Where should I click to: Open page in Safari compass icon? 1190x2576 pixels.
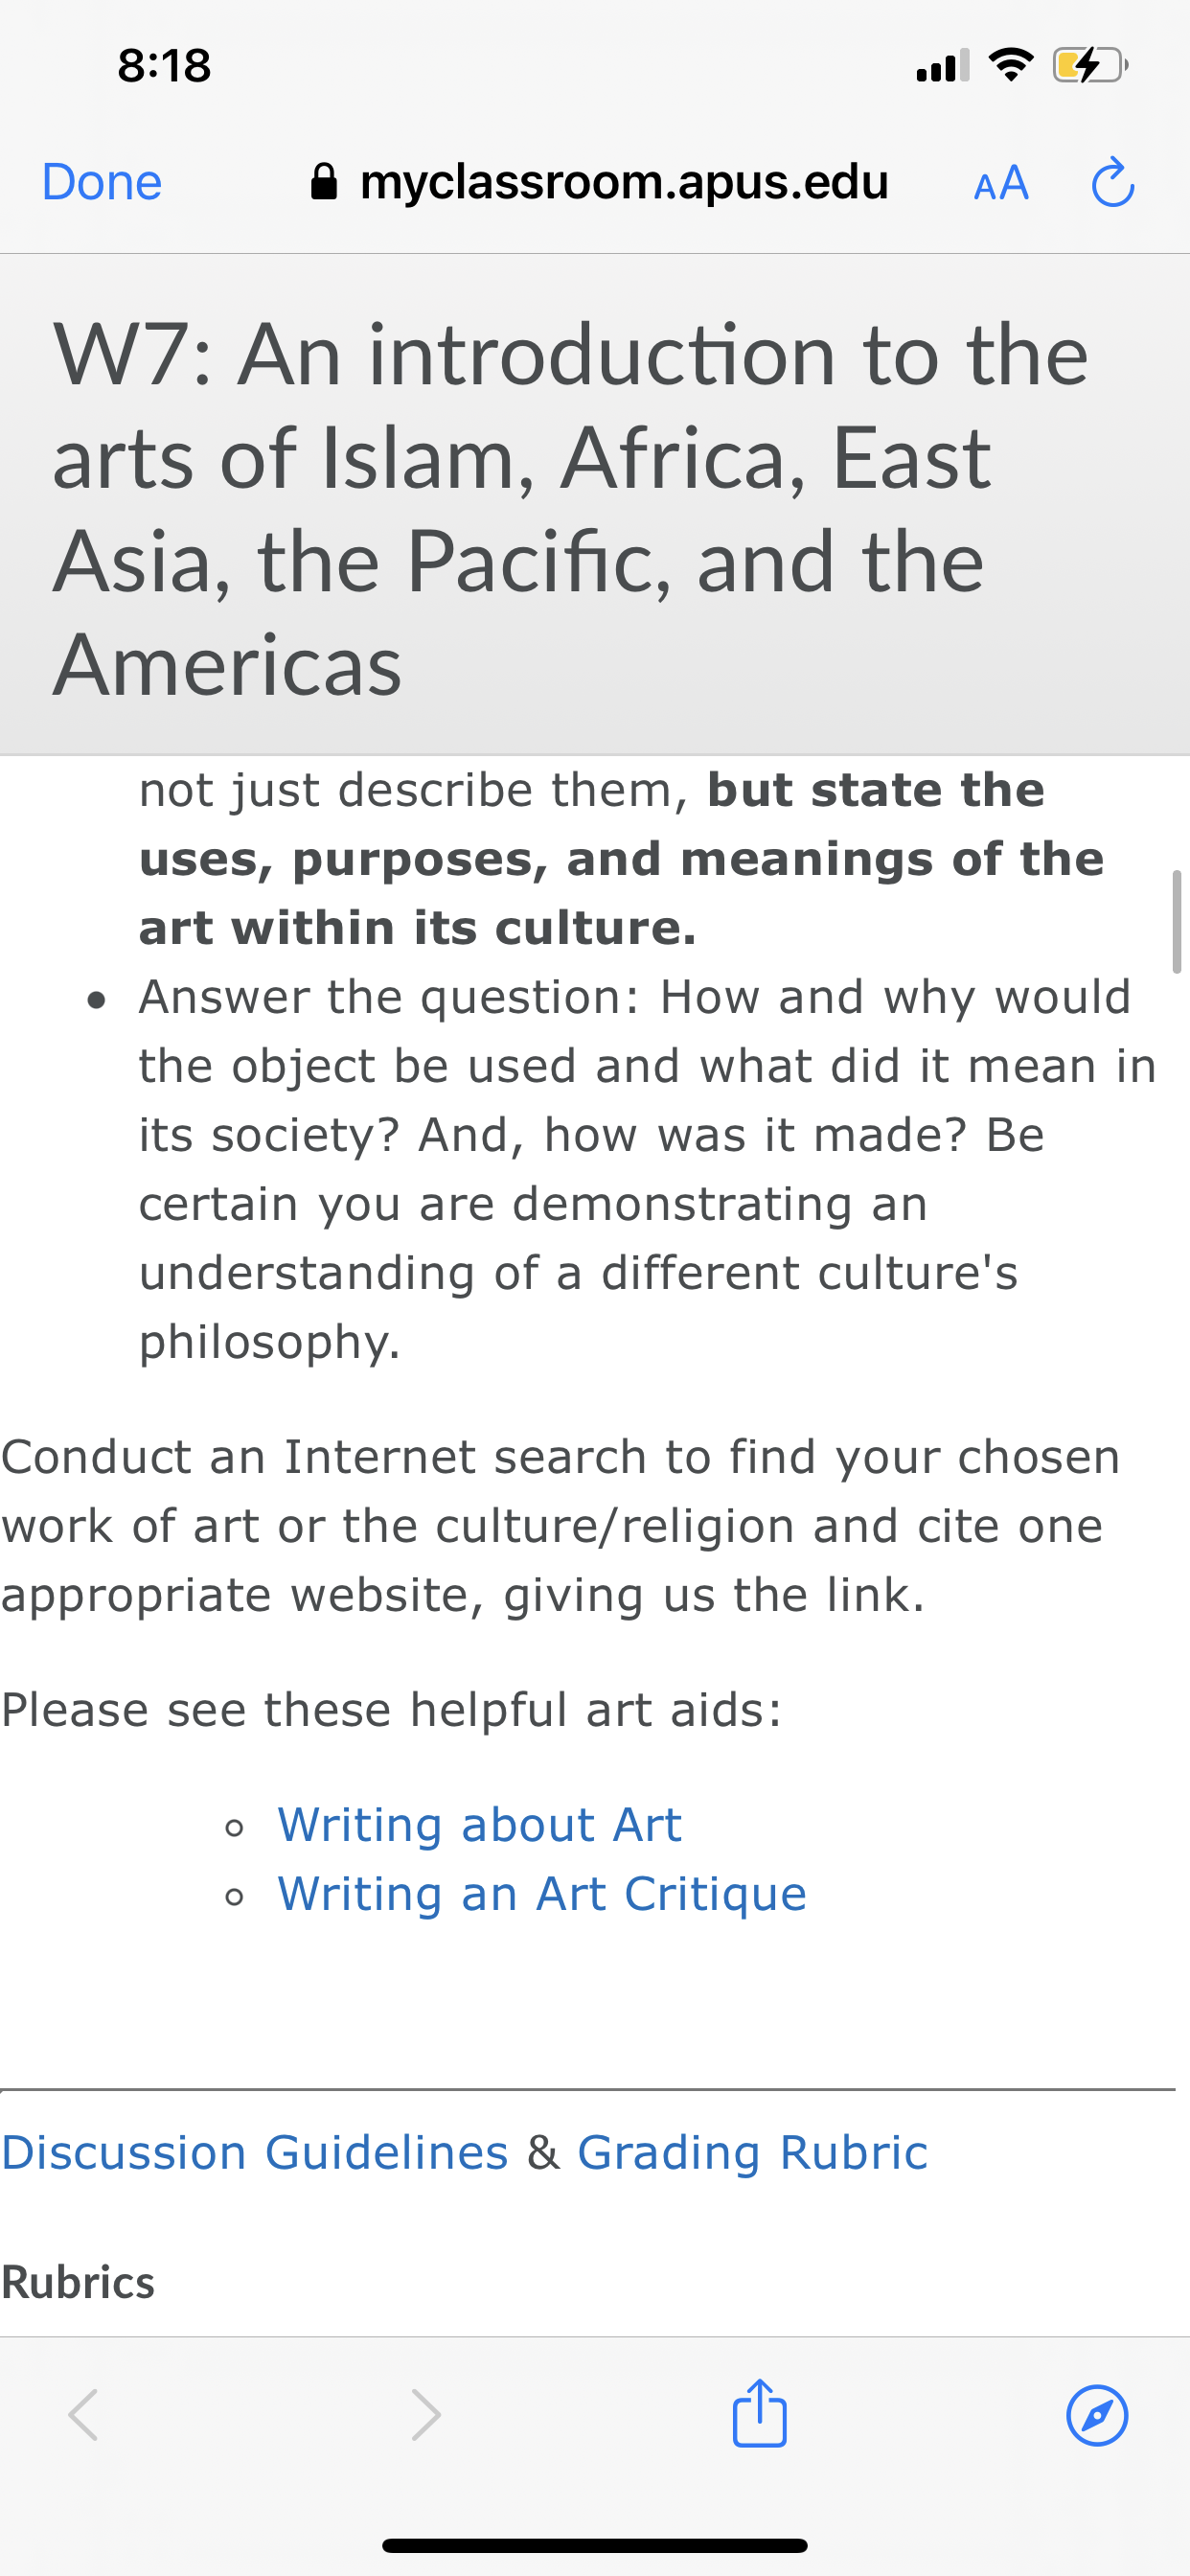1097,2416
